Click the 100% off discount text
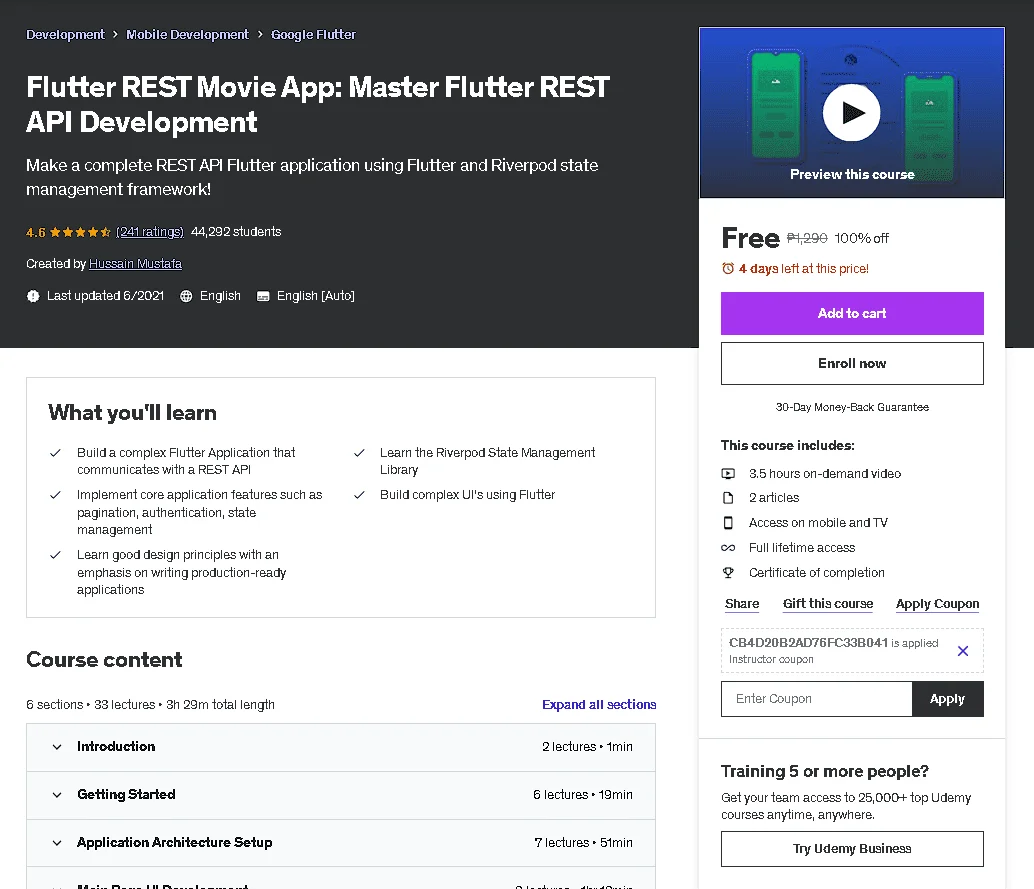 [x=861, y=238]
